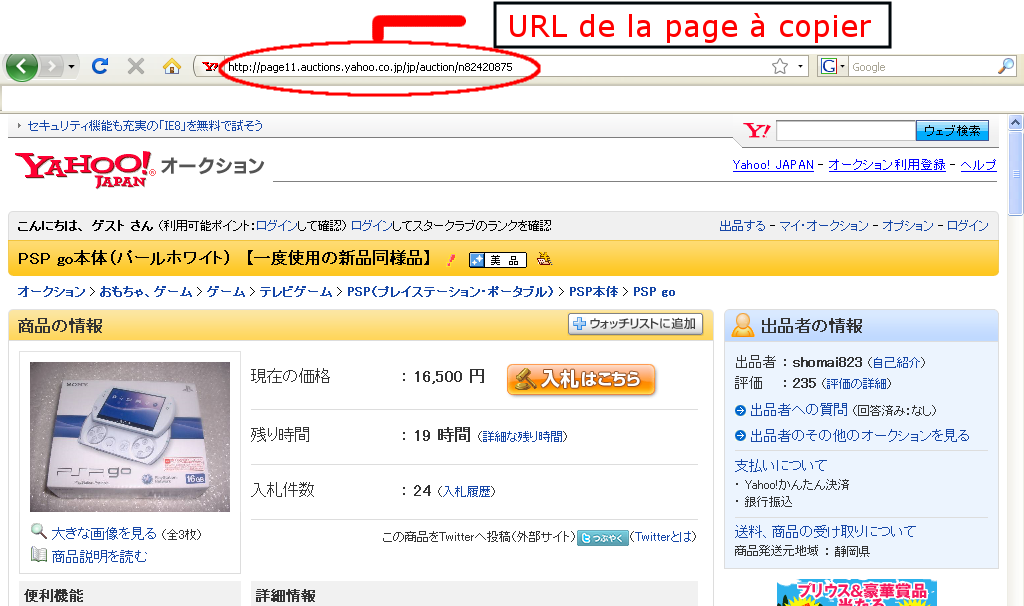Open 詳細な残り時間 link
The height and width of the screenshot is (606, 1024).
click(522, 436)
